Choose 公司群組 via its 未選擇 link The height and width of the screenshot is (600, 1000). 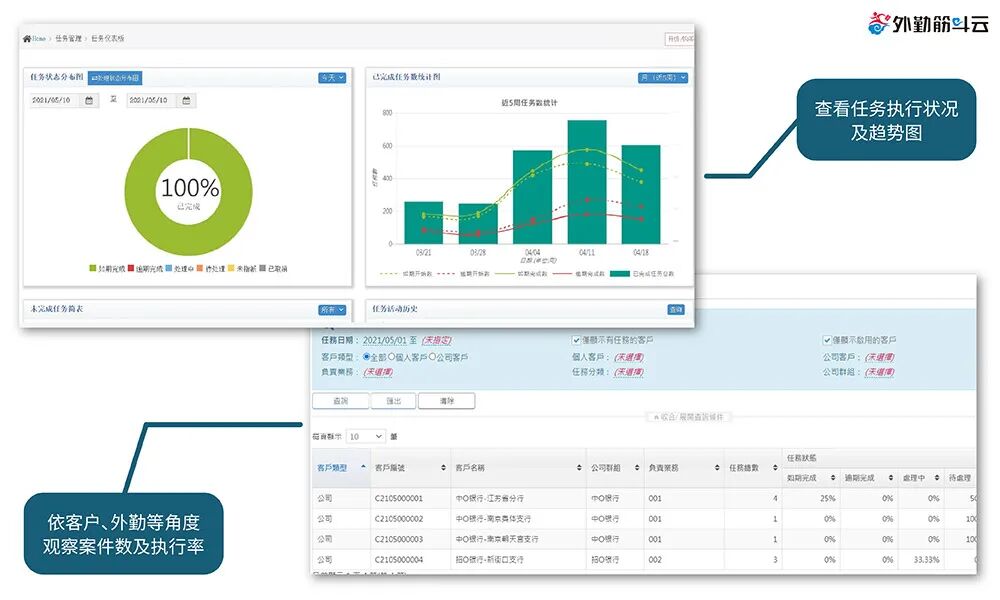pyautogui.click(x=879, y=372)
